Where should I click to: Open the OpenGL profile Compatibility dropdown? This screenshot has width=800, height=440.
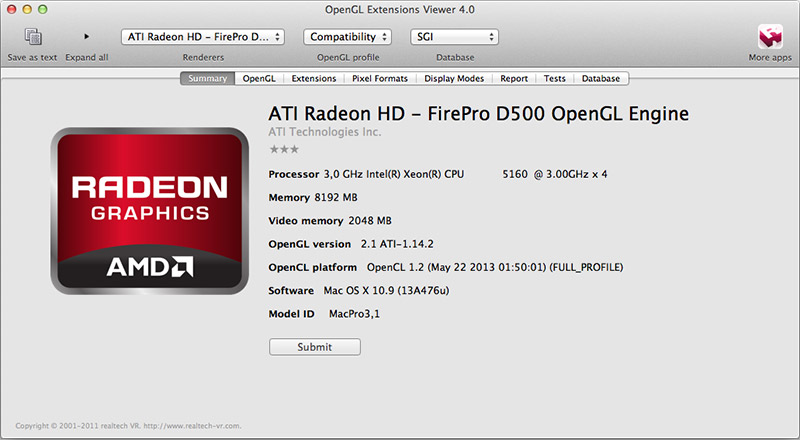point(347,37)
